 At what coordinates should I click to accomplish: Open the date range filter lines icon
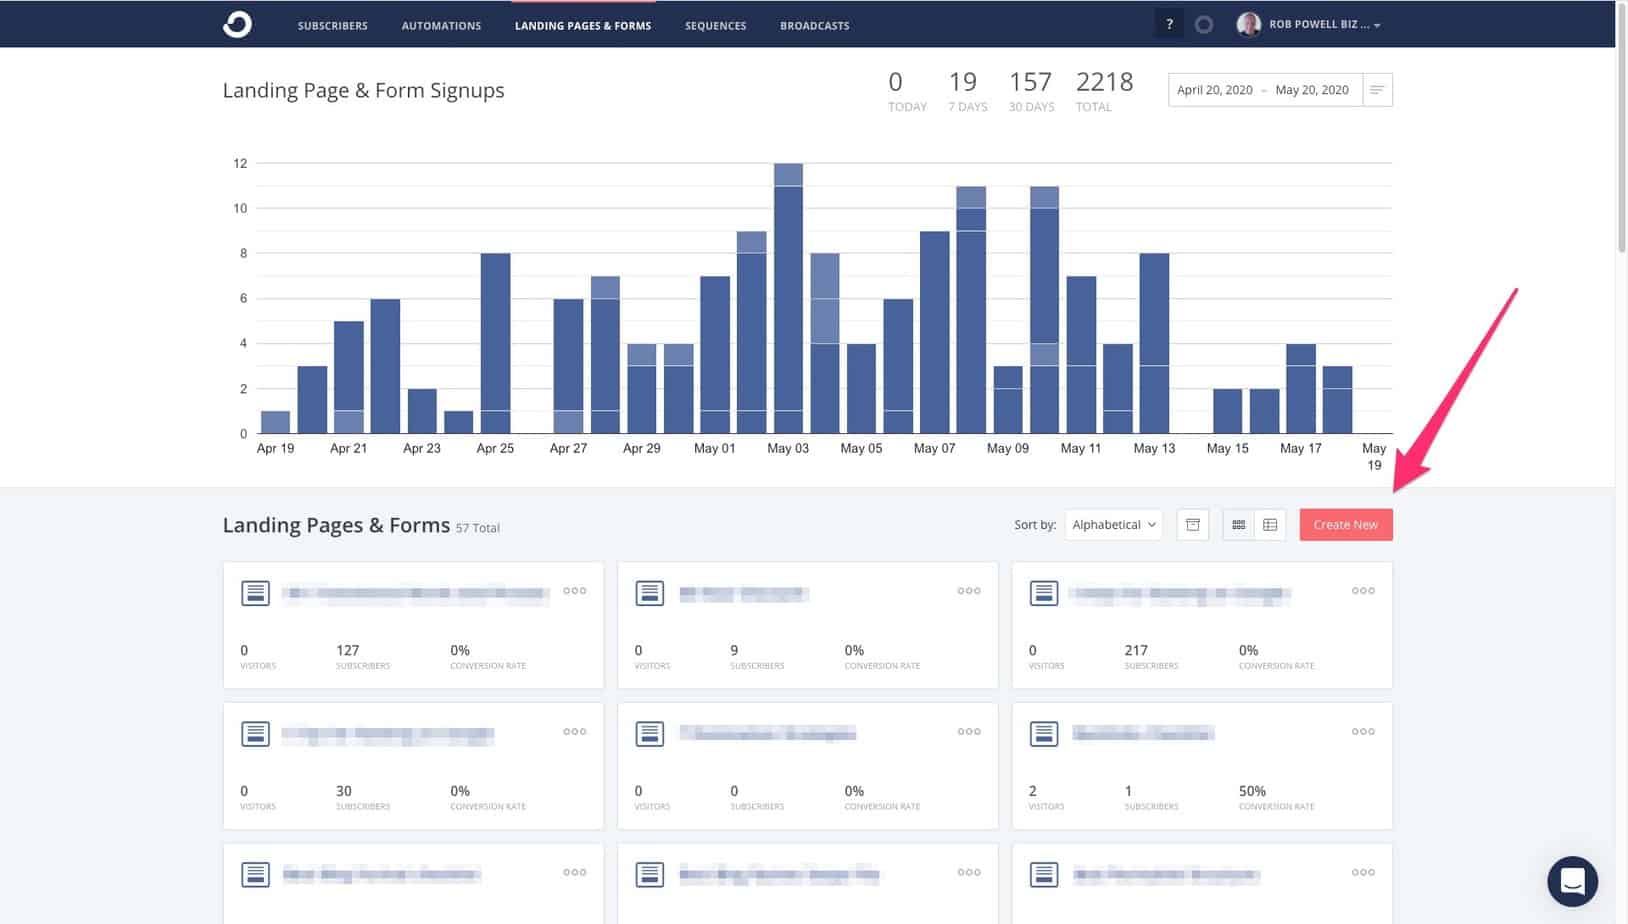tap(1377, 90)
